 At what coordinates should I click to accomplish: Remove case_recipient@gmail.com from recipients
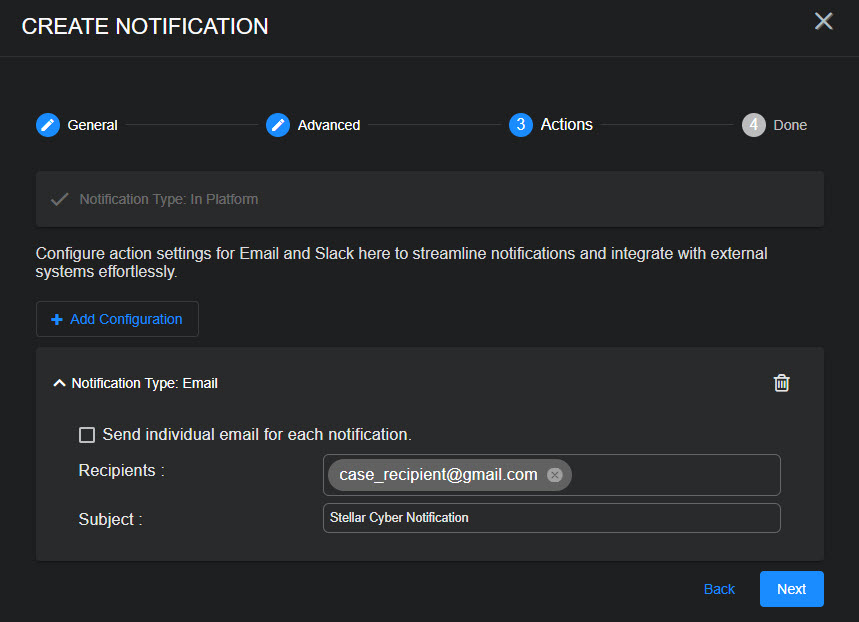555,475
